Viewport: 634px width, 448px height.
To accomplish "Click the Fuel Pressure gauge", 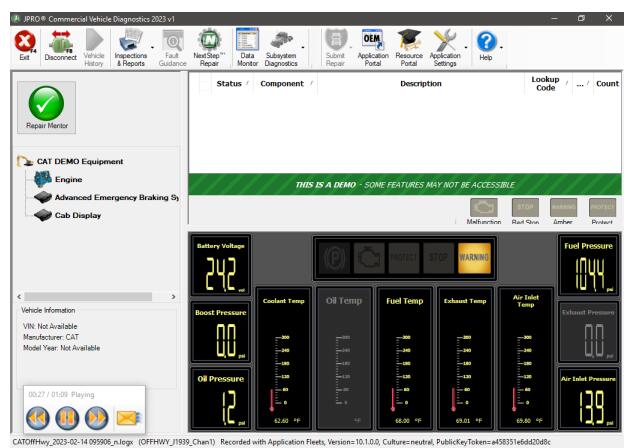I will [588, 266].
